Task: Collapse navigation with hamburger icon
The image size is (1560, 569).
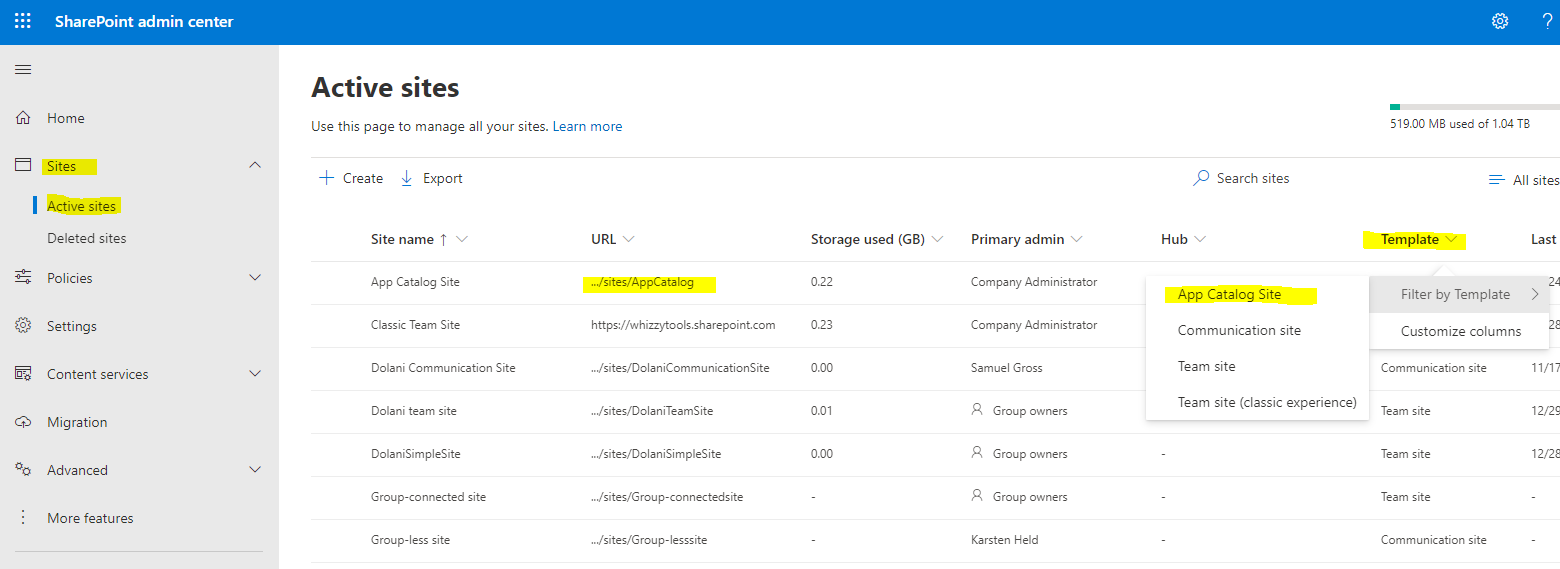Action: click(x=23, y=69)
